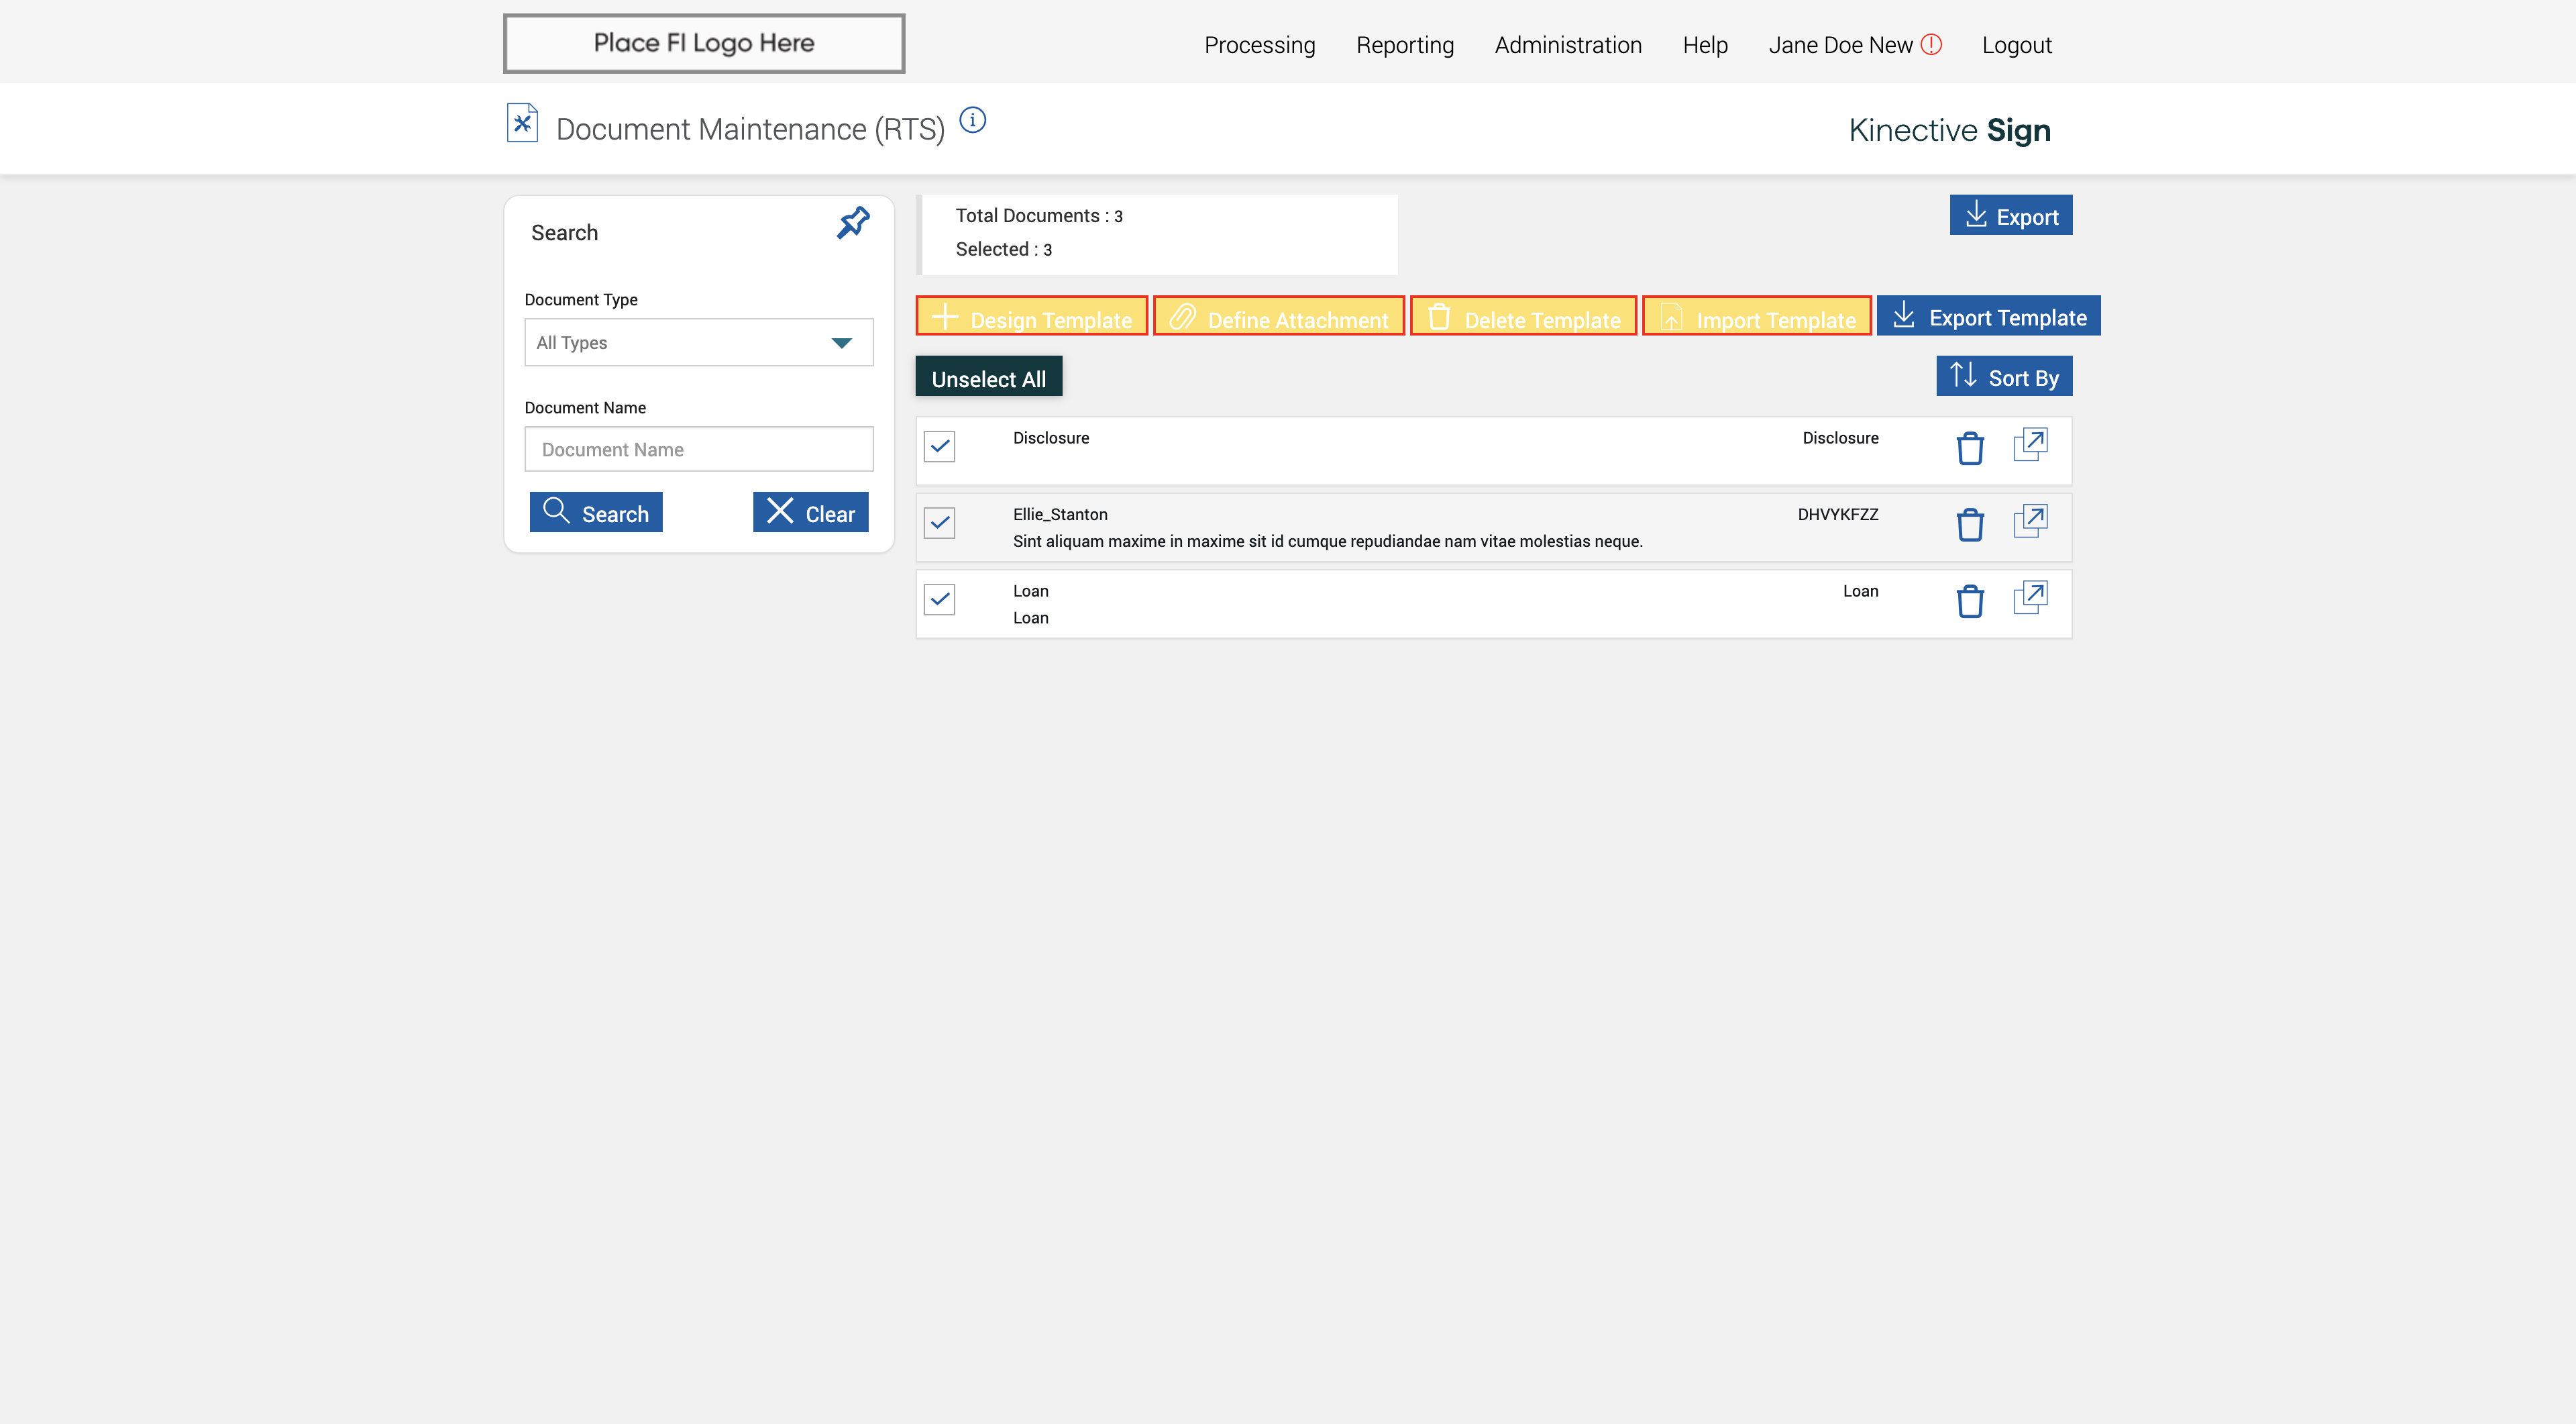The height and width of the screenshot is (1424, 2576).
Task: Open the Processing menu
Action: pos(1259,45)
